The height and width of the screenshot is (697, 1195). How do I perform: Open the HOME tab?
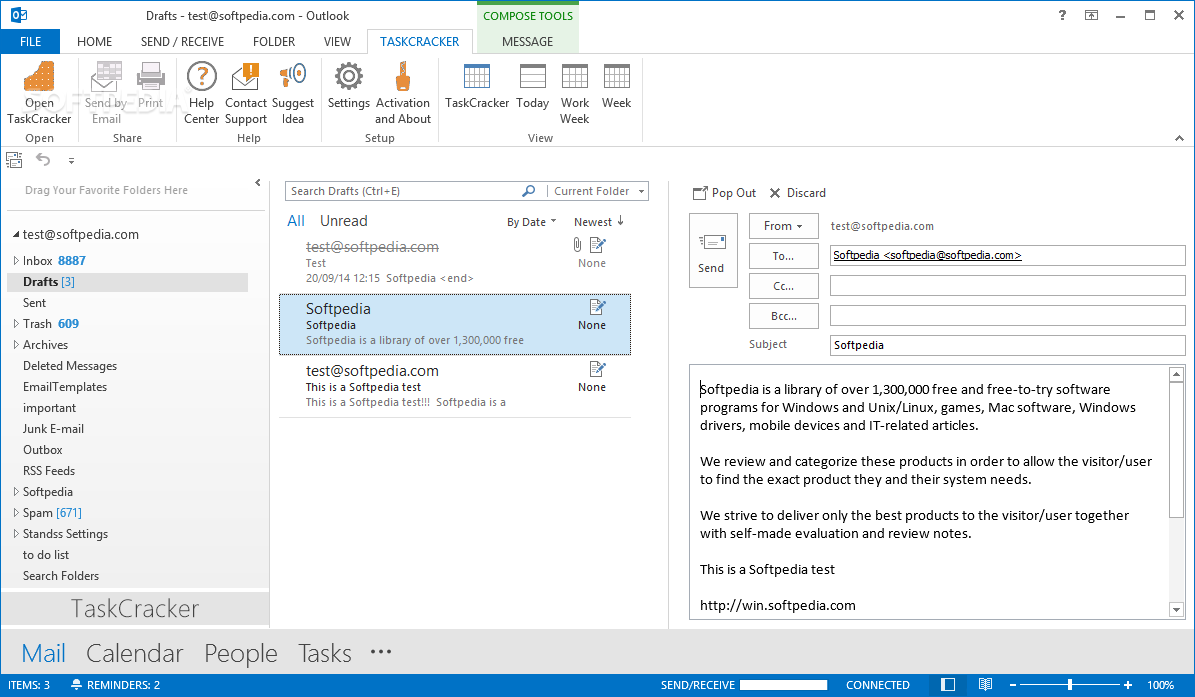(95, 42)
